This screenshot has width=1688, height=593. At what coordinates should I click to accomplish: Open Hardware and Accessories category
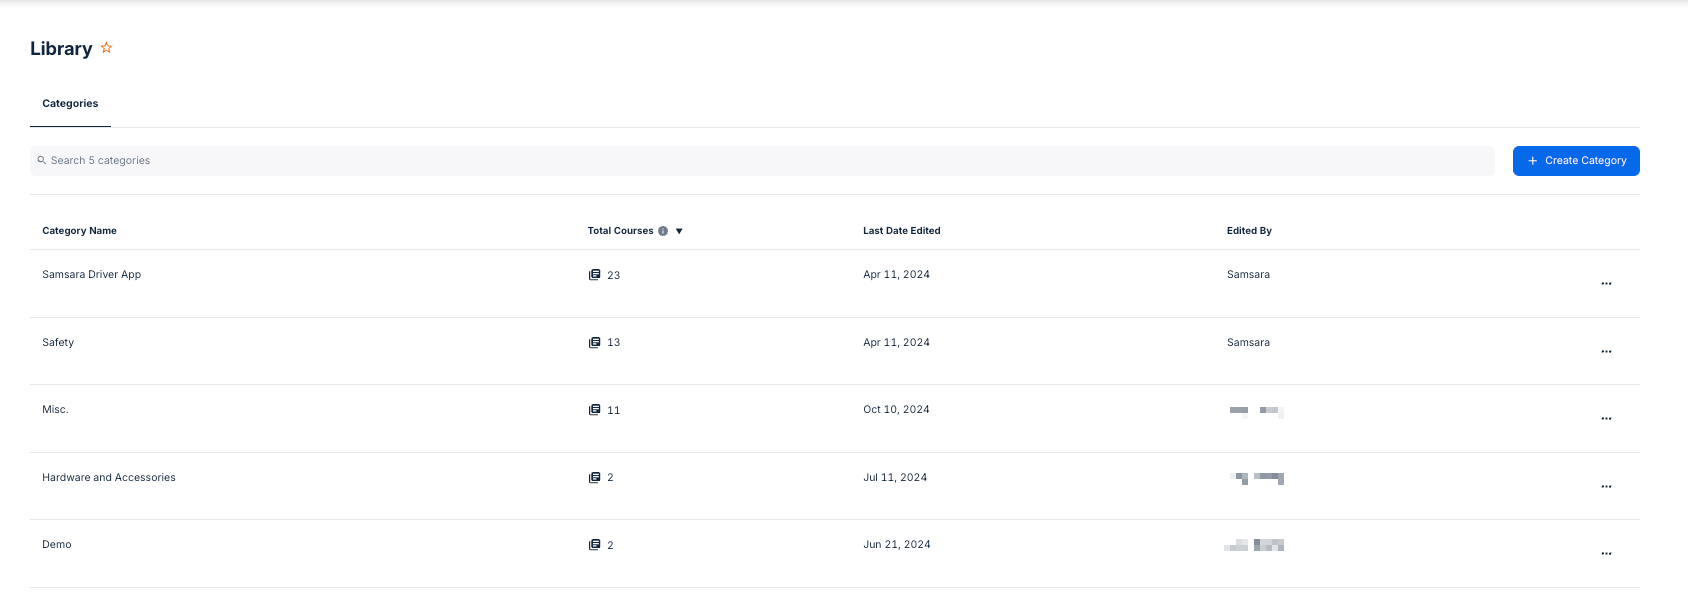(109, 477)
